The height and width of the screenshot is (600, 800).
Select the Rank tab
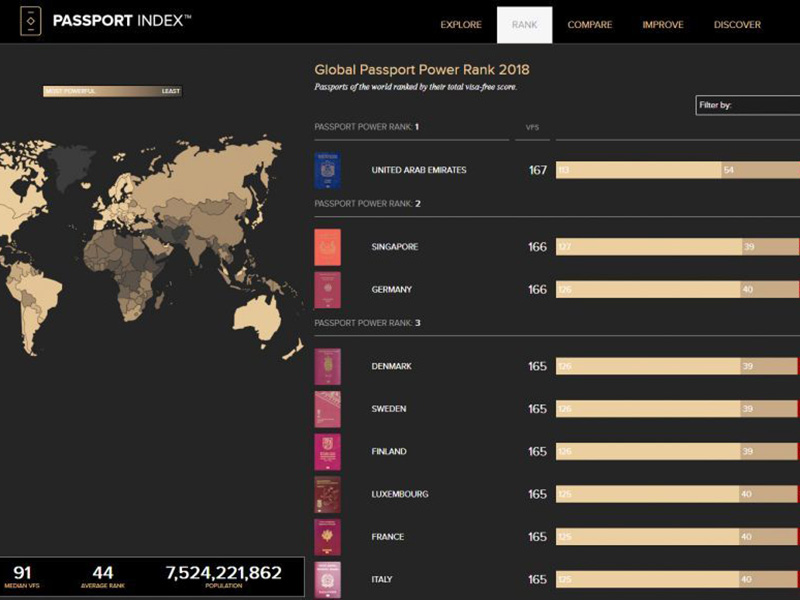(x=524, y=24)
